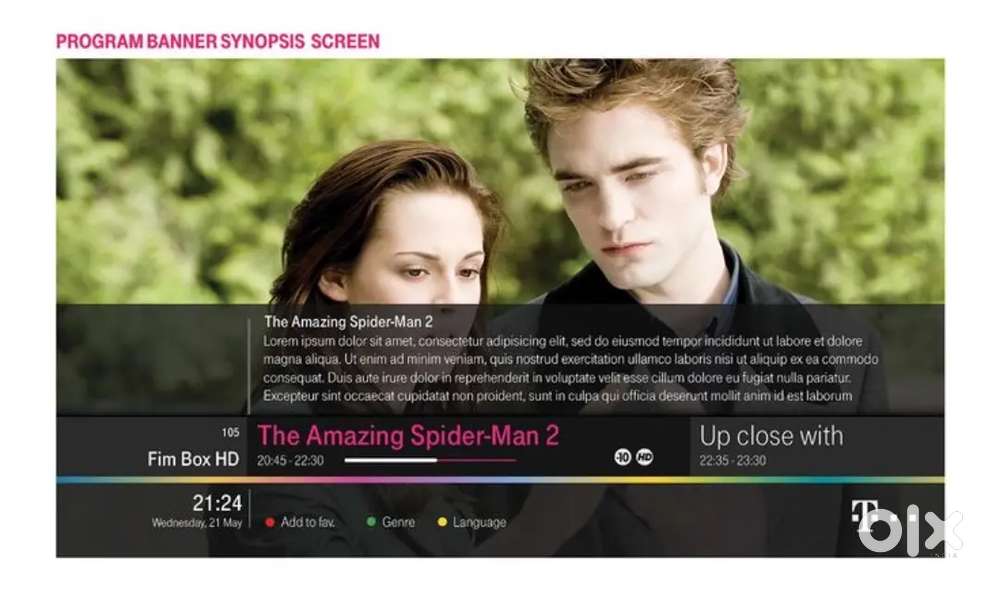Click the Program Banner Synopsis Screen heading
Screen dimensions: 1000x596
click(218, 41)
